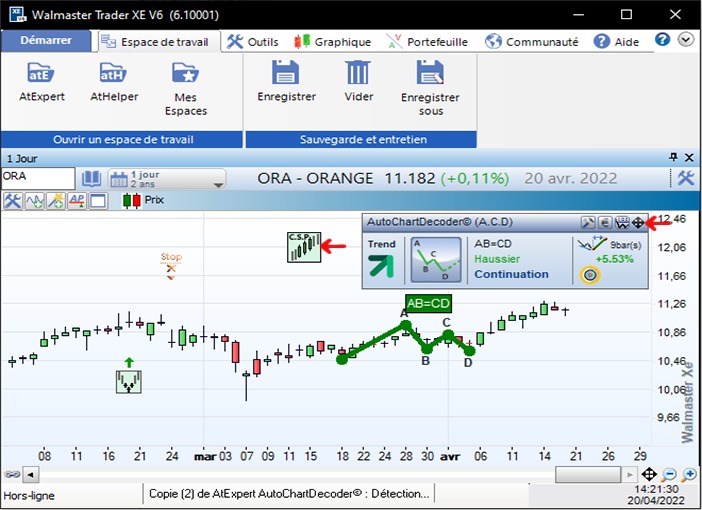Click the green bottom pattern signal box

(x=129, y=381)
